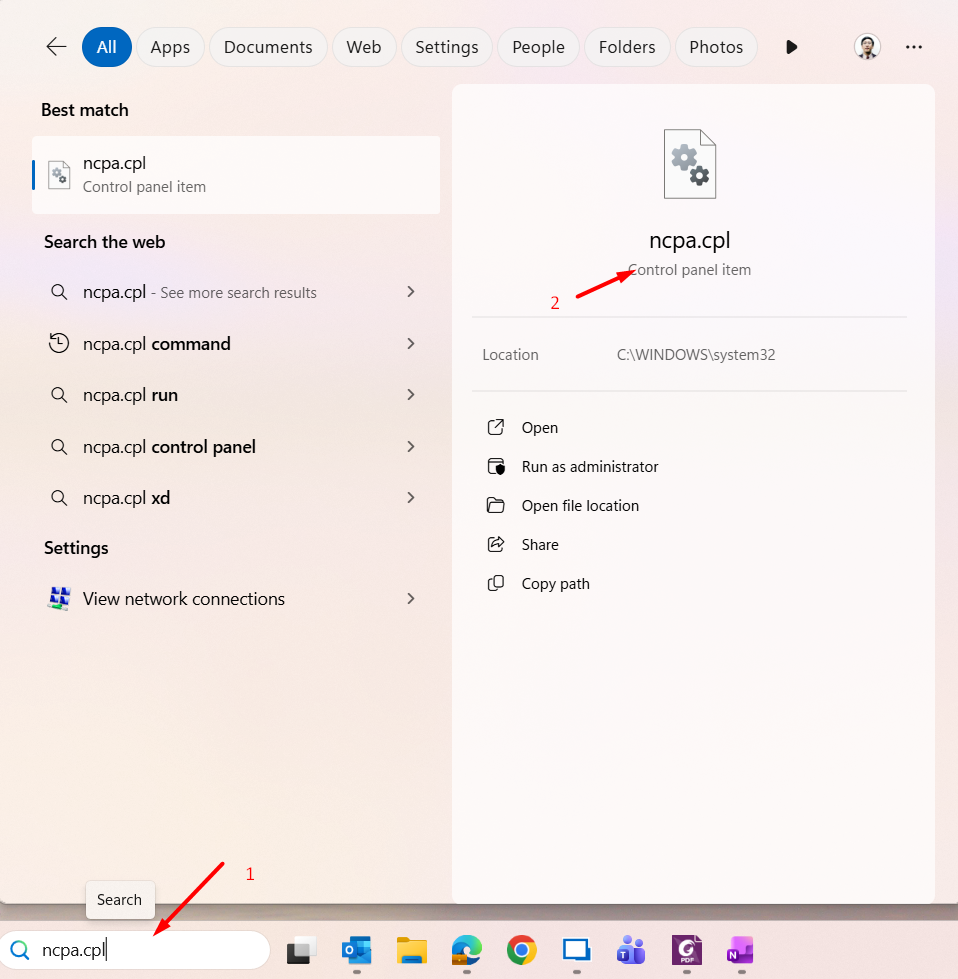The height and width of the screenshot is (979, 958).
Task: Open Microsoft Teams from the taskbar
Action: coord(630,950)
